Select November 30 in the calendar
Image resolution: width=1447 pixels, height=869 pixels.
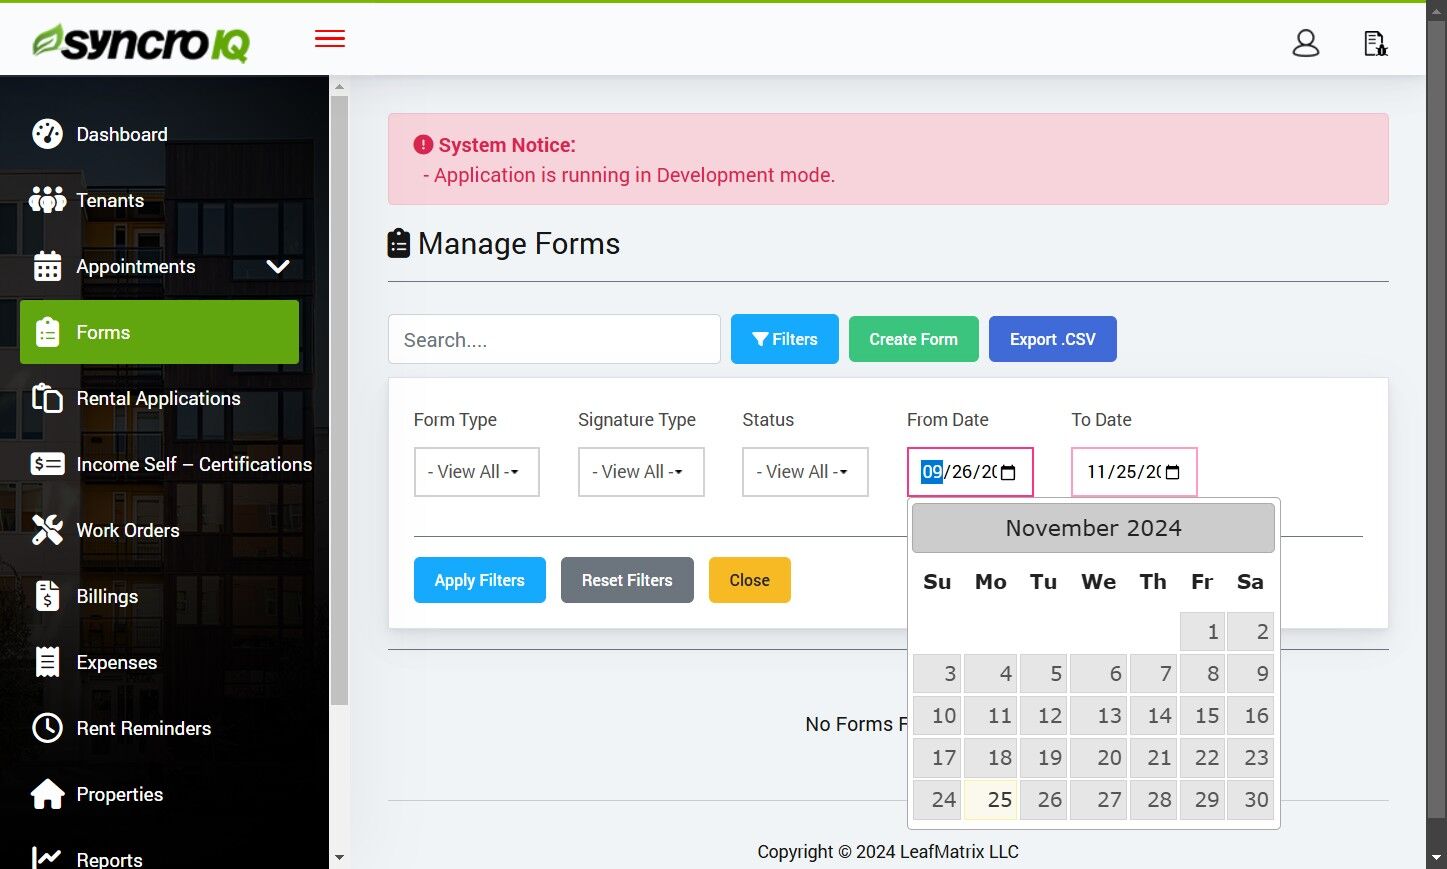[1250, 799]
